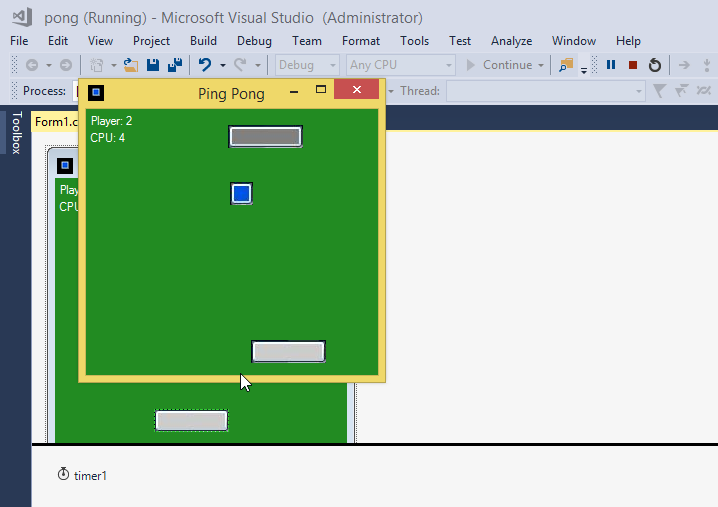Stop debugging with the red square icon
Image resolution: width=718 pixels, height=507 pixels.
[632, 65]
